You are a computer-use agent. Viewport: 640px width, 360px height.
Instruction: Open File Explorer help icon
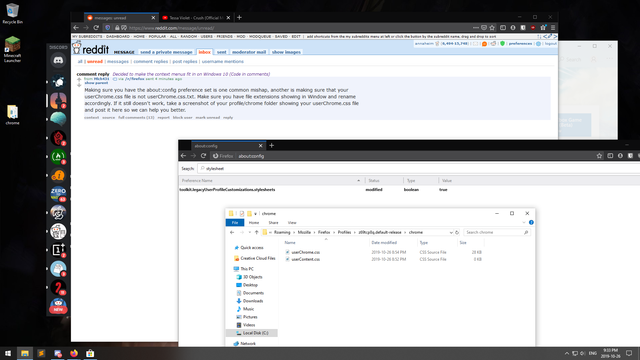(531, 222)
